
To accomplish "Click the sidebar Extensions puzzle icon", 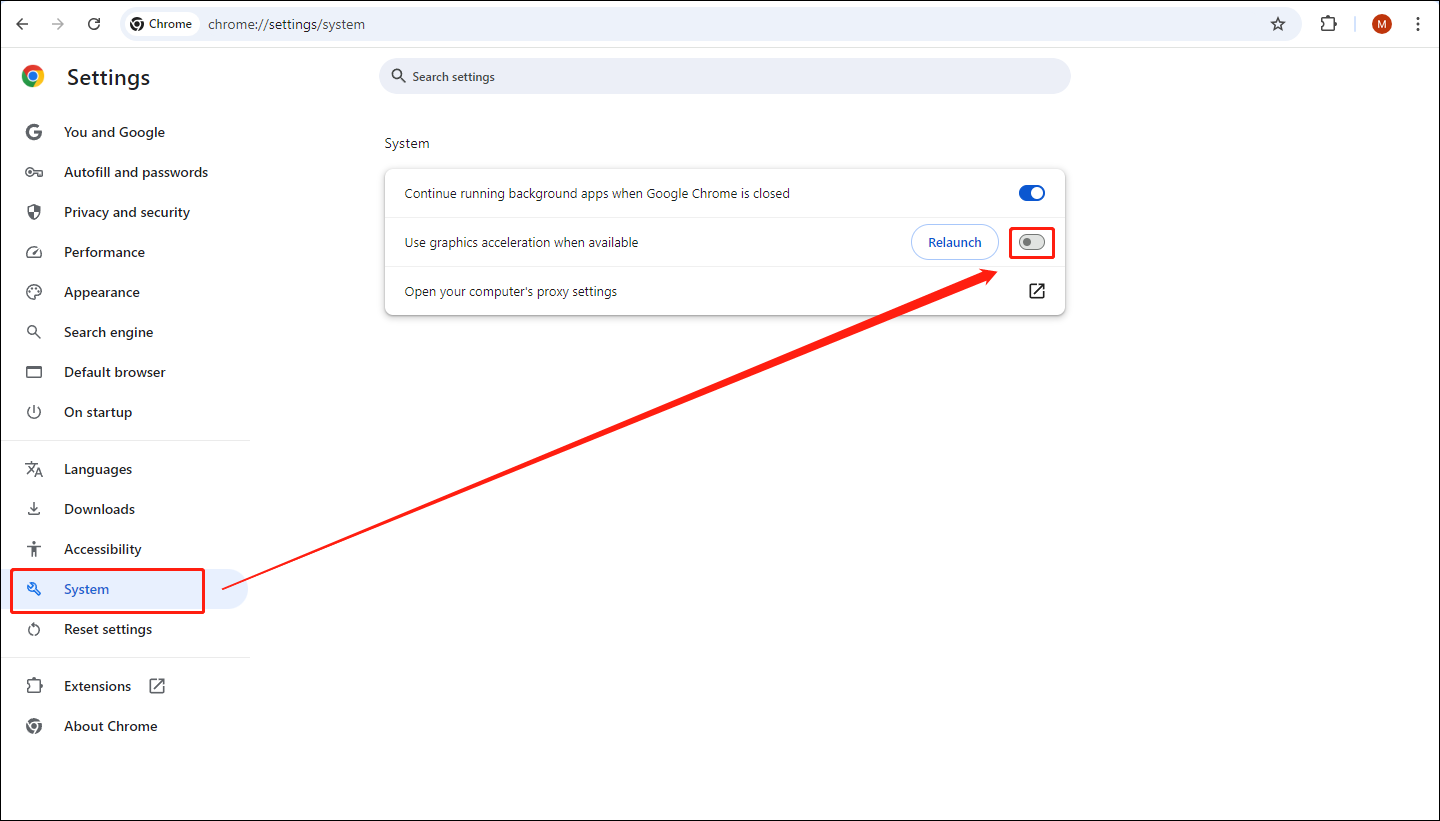I will pos(34,686).
